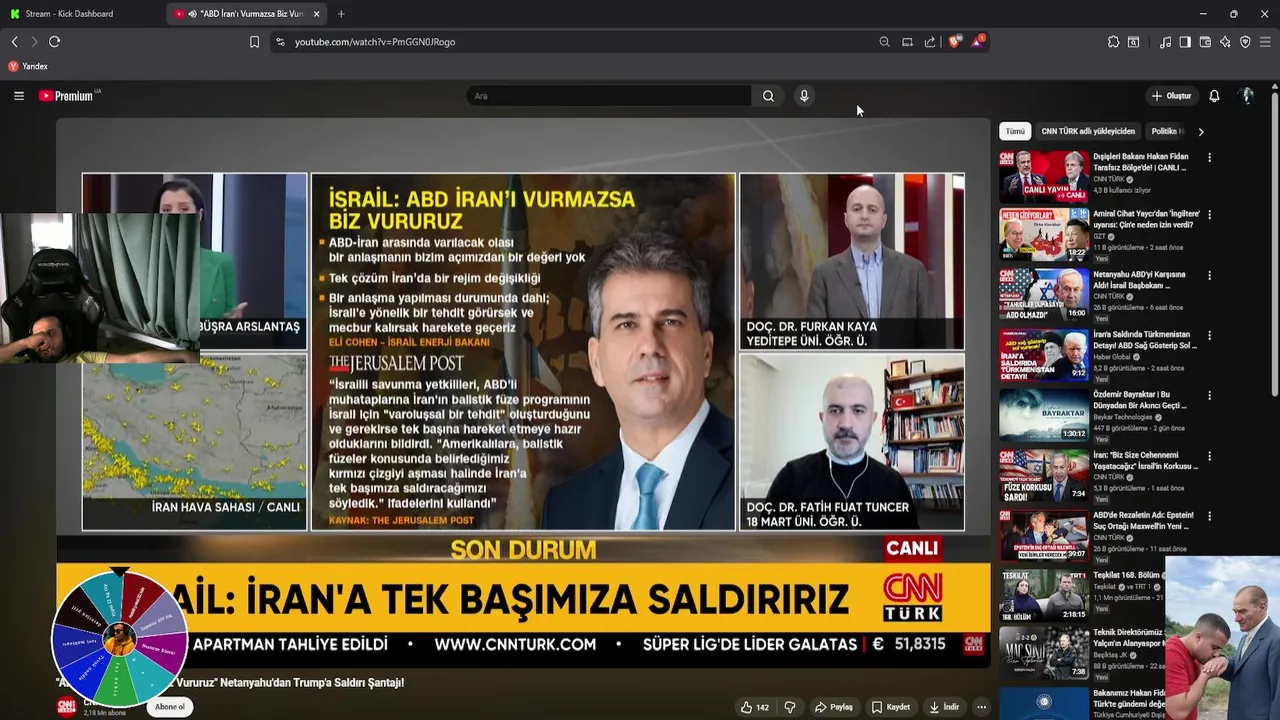Go forward with browser forward arrow
The width and height of the screenshot is (1280, 720).
point(33,42)
